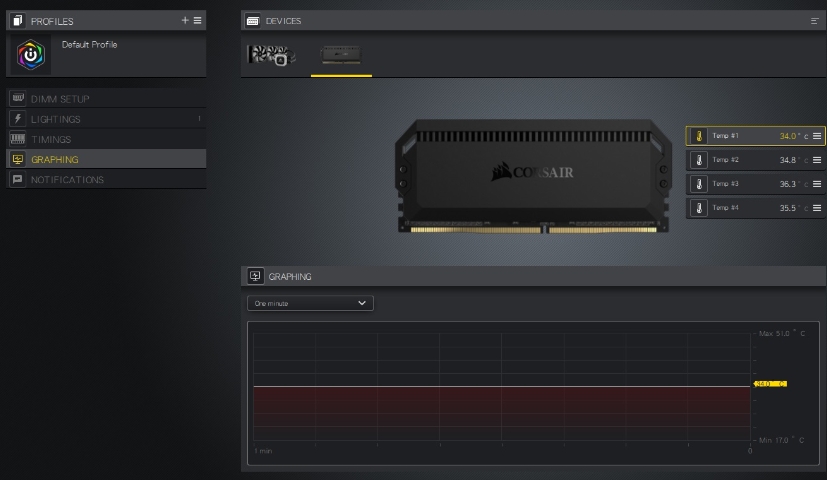
Task: Click the Graphing panel header icon
Action: coord(255,276)
